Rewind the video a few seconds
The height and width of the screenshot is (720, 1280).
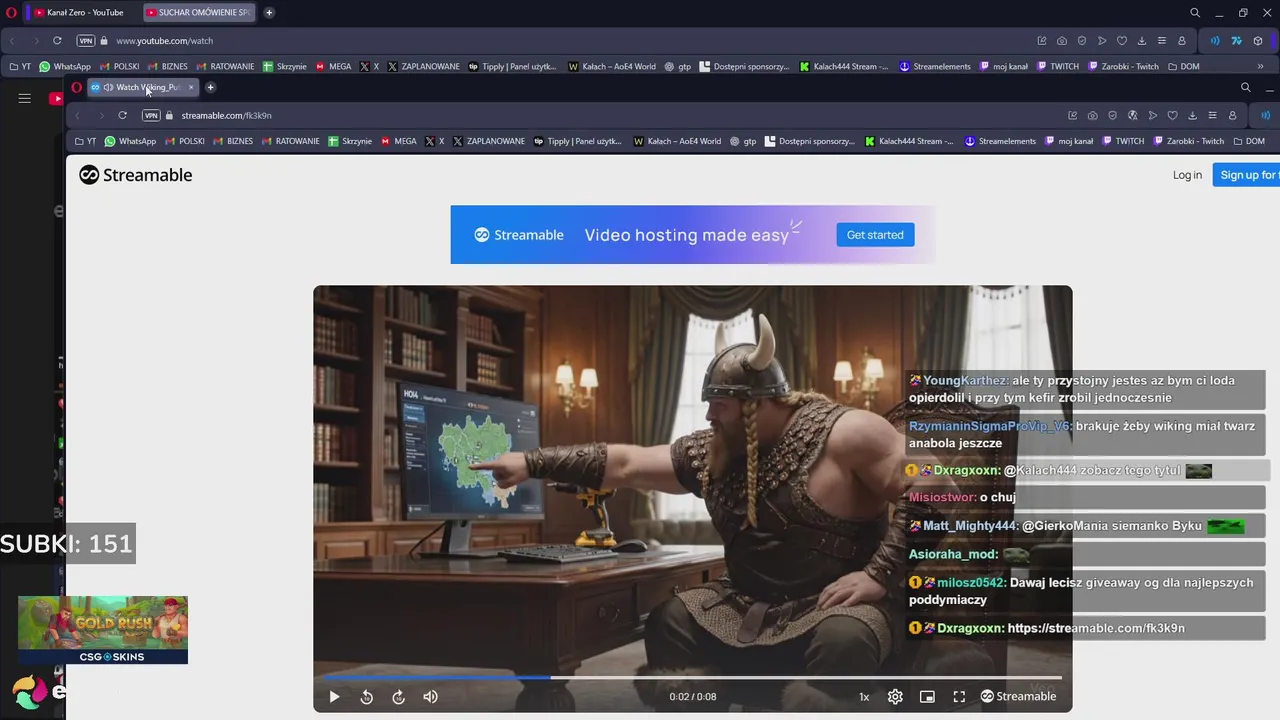(x=366, y=697)
